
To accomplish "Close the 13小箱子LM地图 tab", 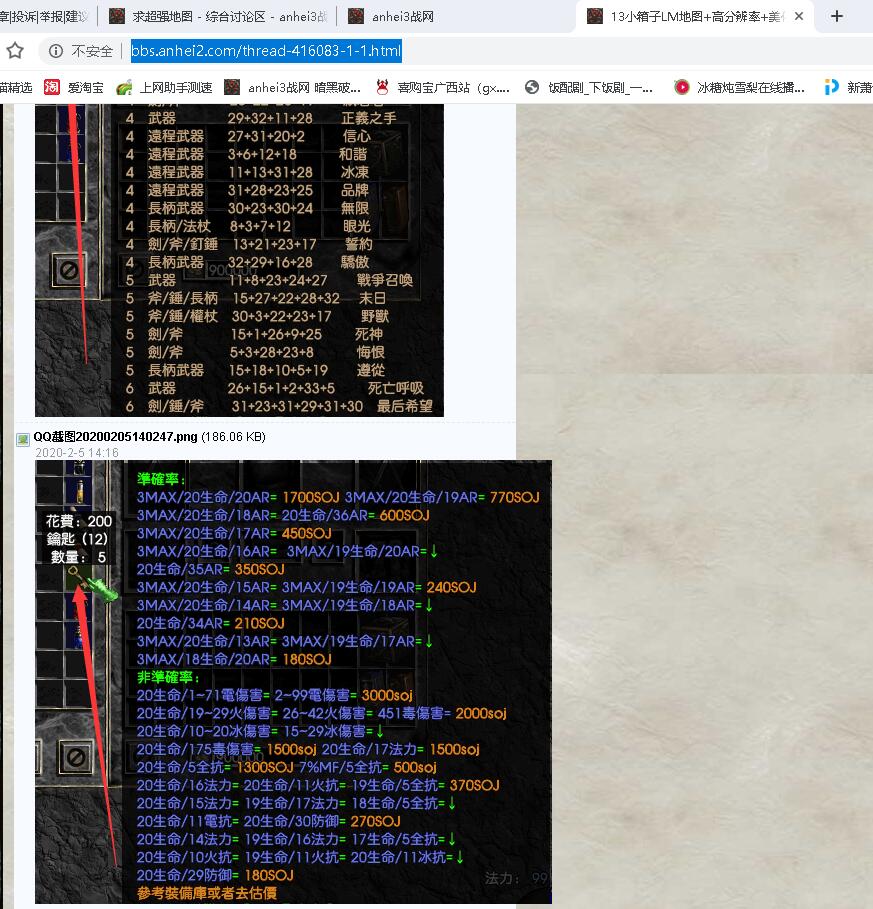I will tap(799, 16).
